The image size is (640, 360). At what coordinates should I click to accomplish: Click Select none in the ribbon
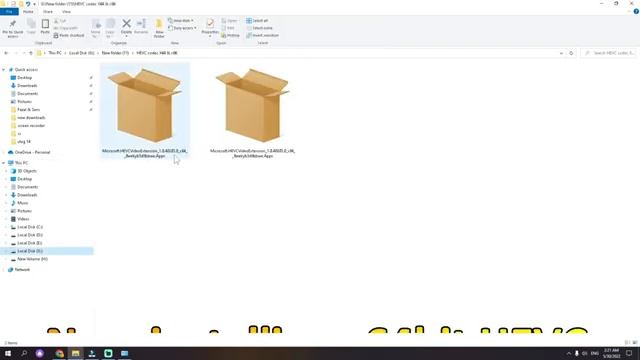(x=259, y=28)
